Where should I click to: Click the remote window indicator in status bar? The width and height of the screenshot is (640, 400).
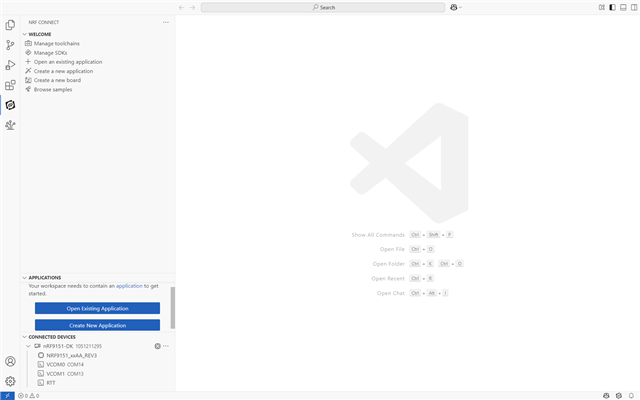[7, 396]
